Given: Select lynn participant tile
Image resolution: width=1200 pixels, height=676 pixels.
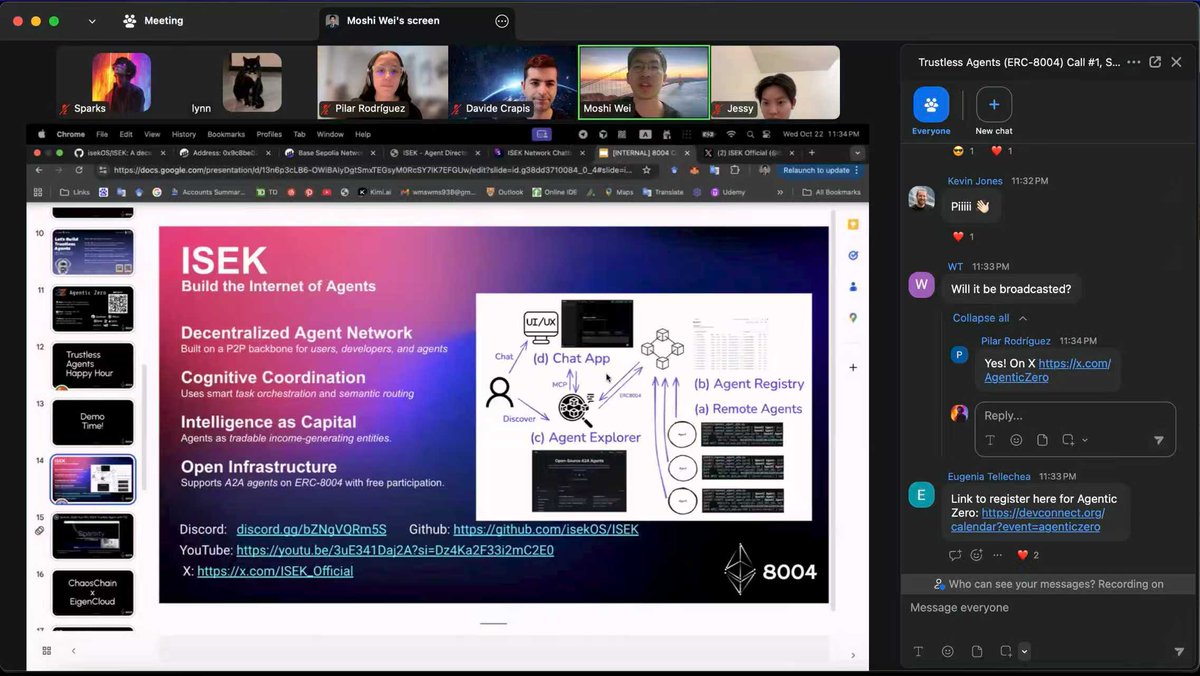Looking at the screenshot, I should pyautogui.click(x=251, y=82).
